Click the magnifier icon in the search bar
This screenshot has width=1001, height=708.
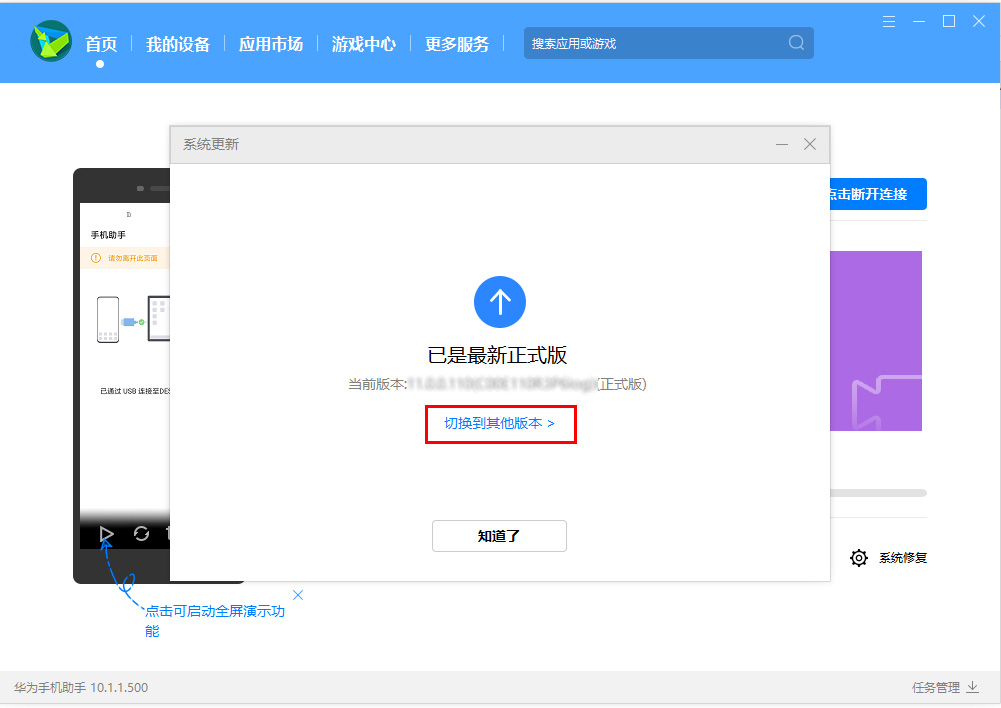click(796, 43)
